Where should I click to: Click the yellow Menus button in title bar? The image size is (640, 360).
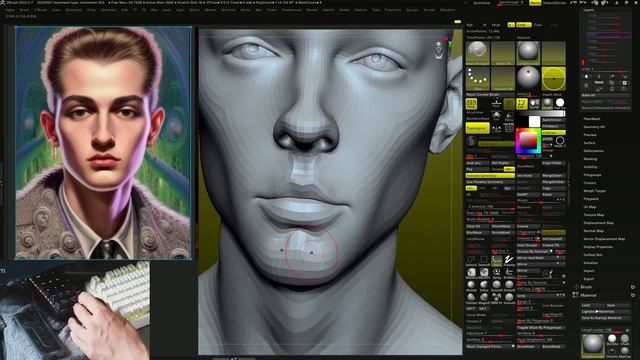pyautogui.click(x=535, y=3)
